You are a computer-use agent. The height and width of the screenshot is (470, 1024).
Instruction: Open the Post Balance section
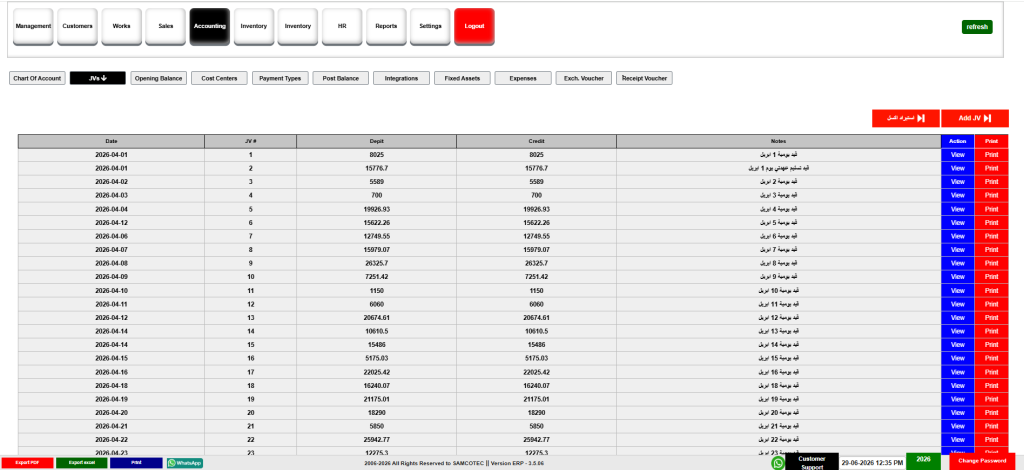point(341,78)
